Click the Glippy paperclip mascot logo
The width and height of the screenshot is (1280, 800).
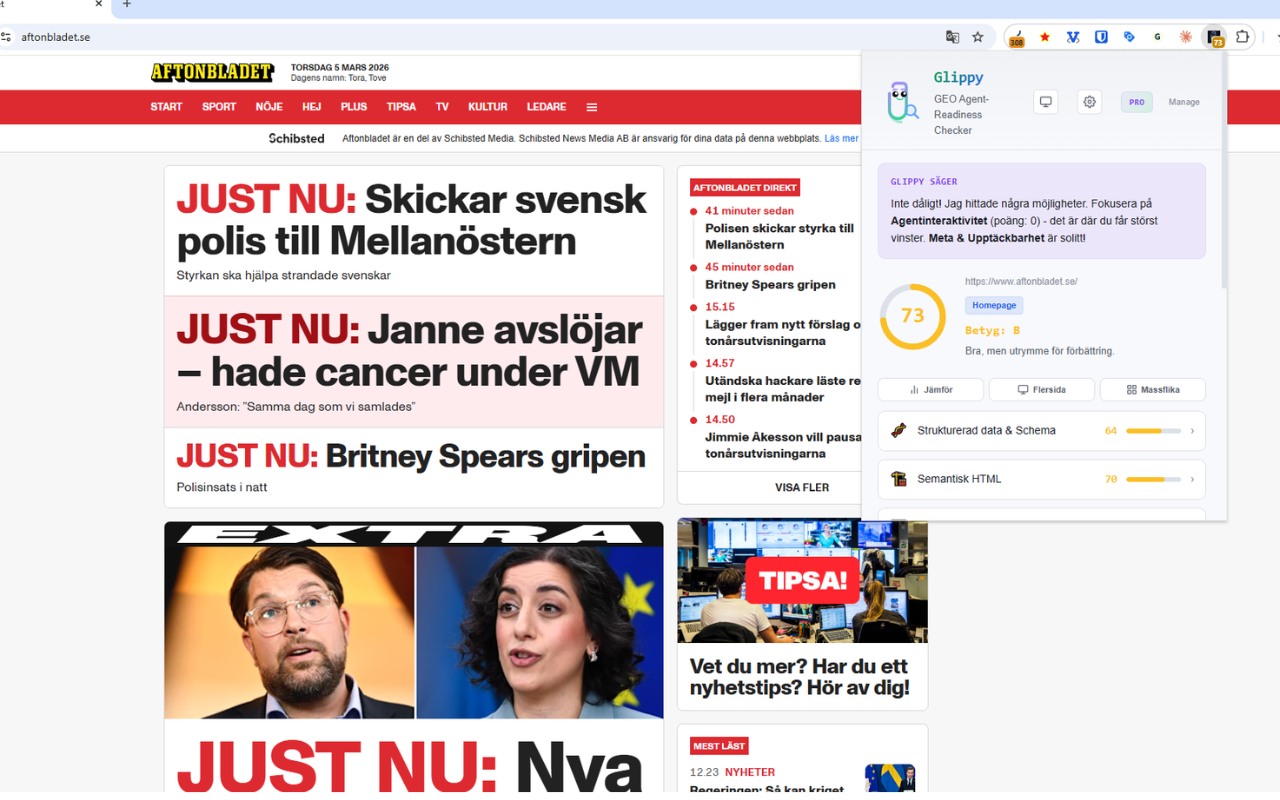pos(902,102)
